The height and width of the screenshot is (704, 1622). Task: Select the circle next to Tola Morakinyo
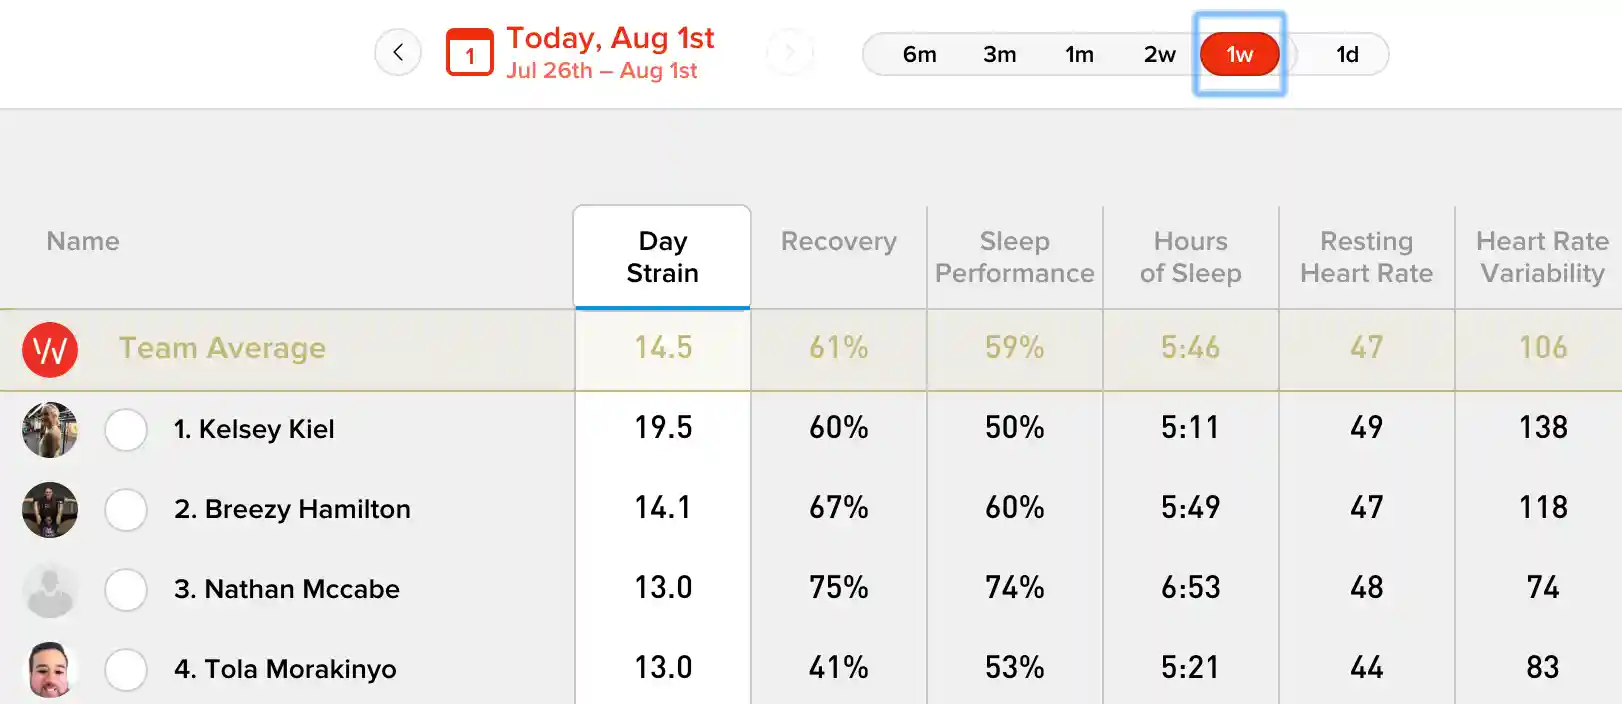click(126, 670)
